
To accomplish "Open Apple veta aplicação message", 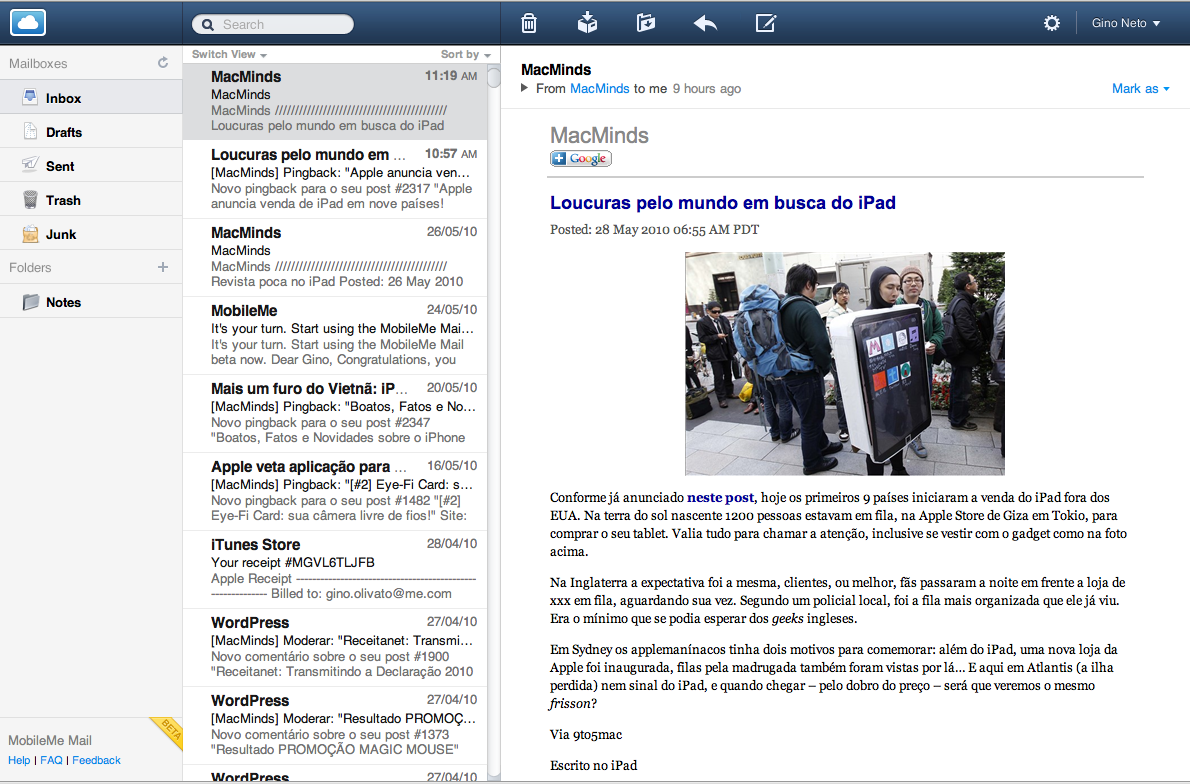I will [335, 492].
